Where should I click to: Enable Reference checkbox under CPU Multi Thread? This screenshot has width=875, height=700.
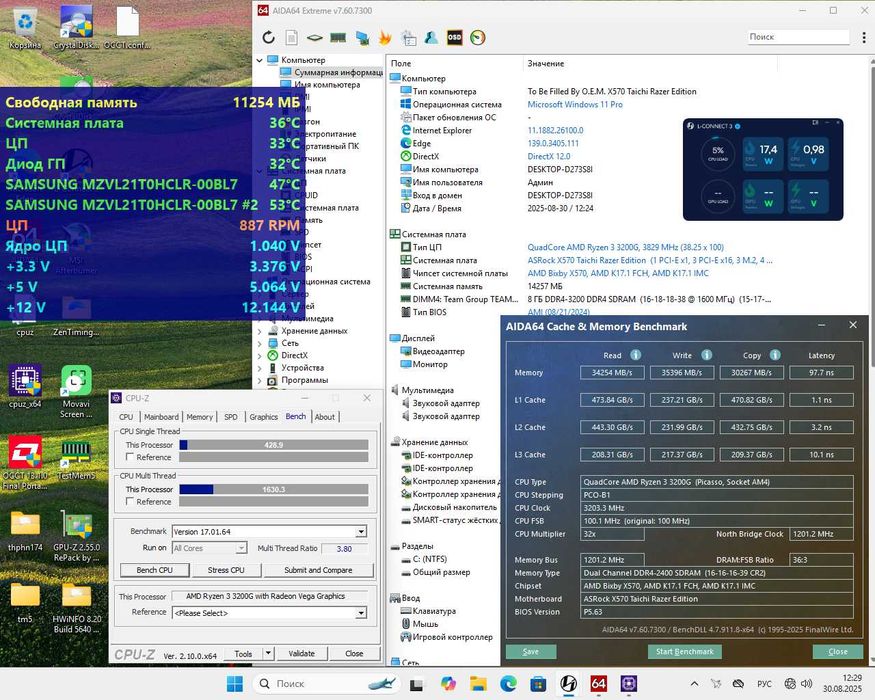129,502
